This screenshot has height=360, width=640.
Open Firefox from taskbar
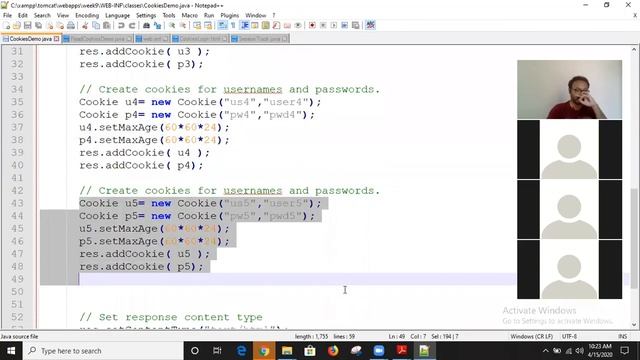coord(333,351)
